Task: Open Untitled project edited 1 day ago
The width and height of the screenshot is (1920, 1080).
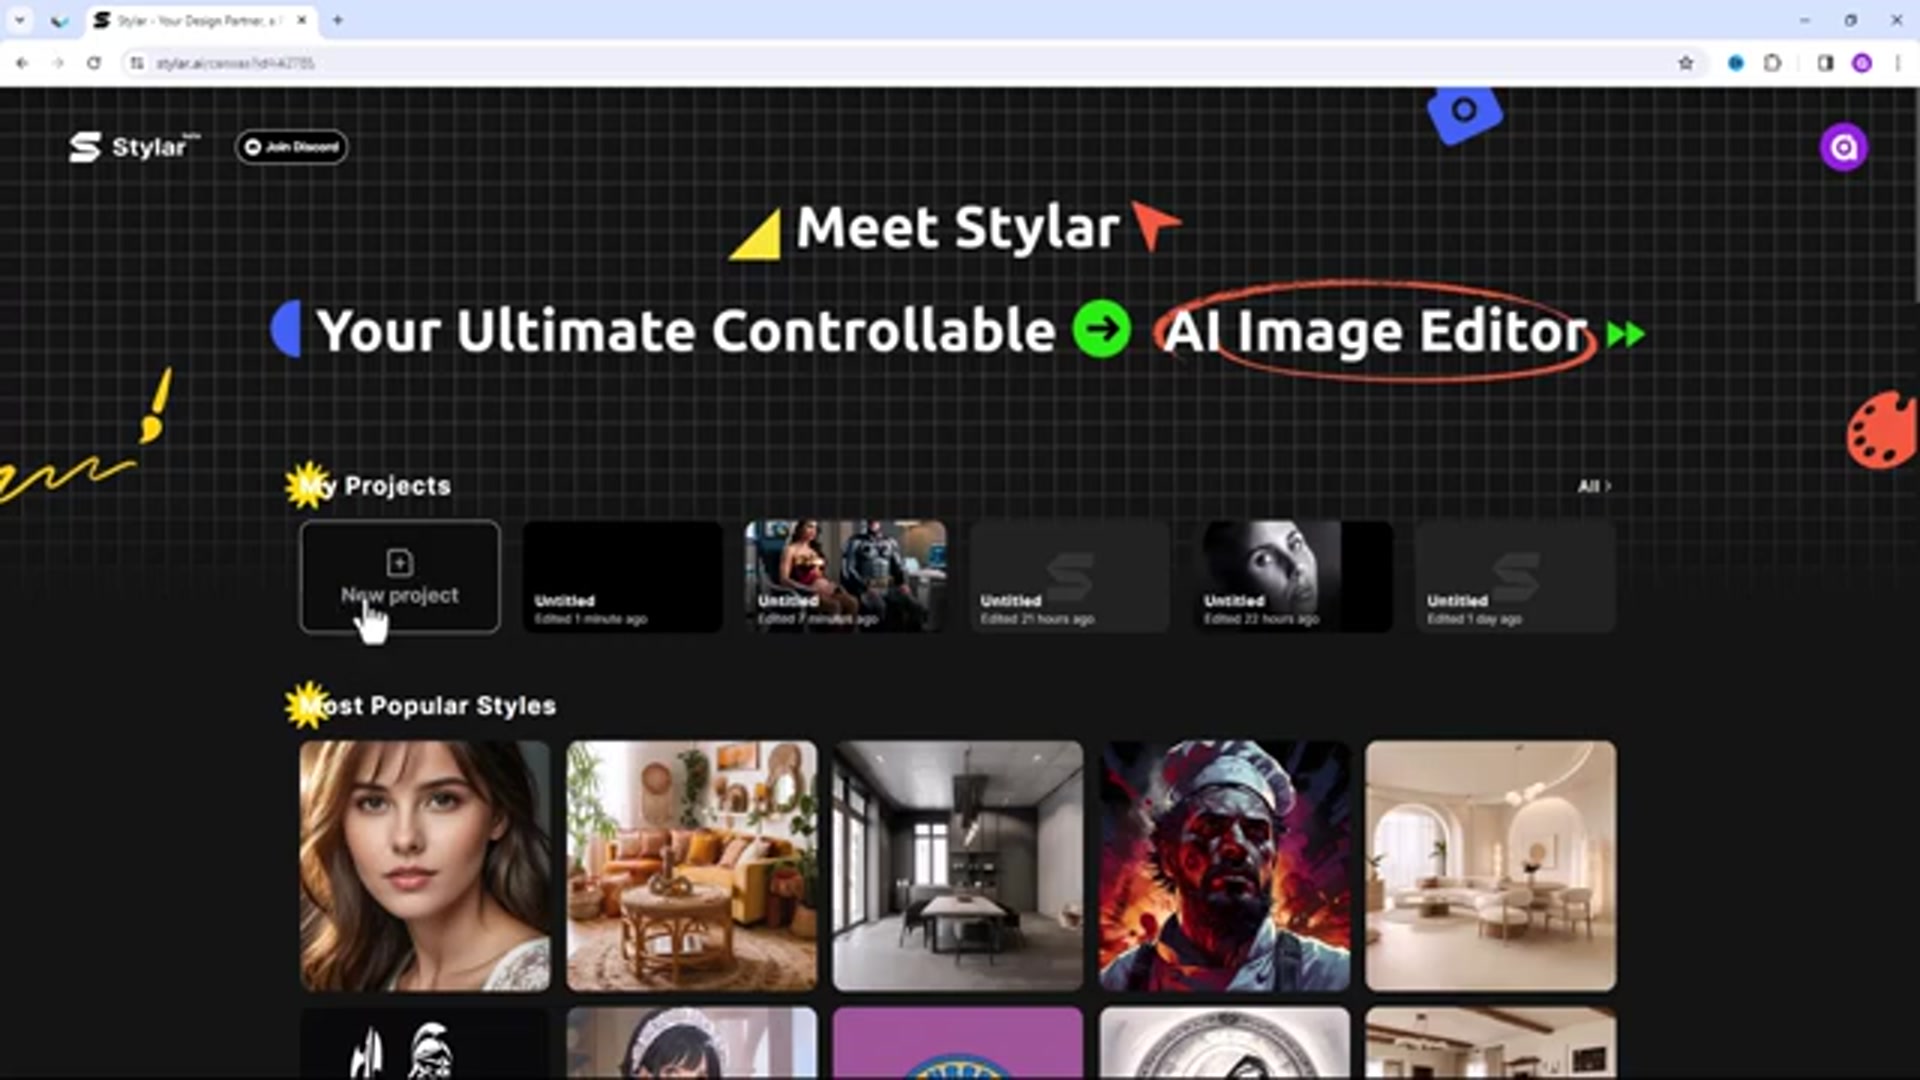Action: pos(1515,576)
